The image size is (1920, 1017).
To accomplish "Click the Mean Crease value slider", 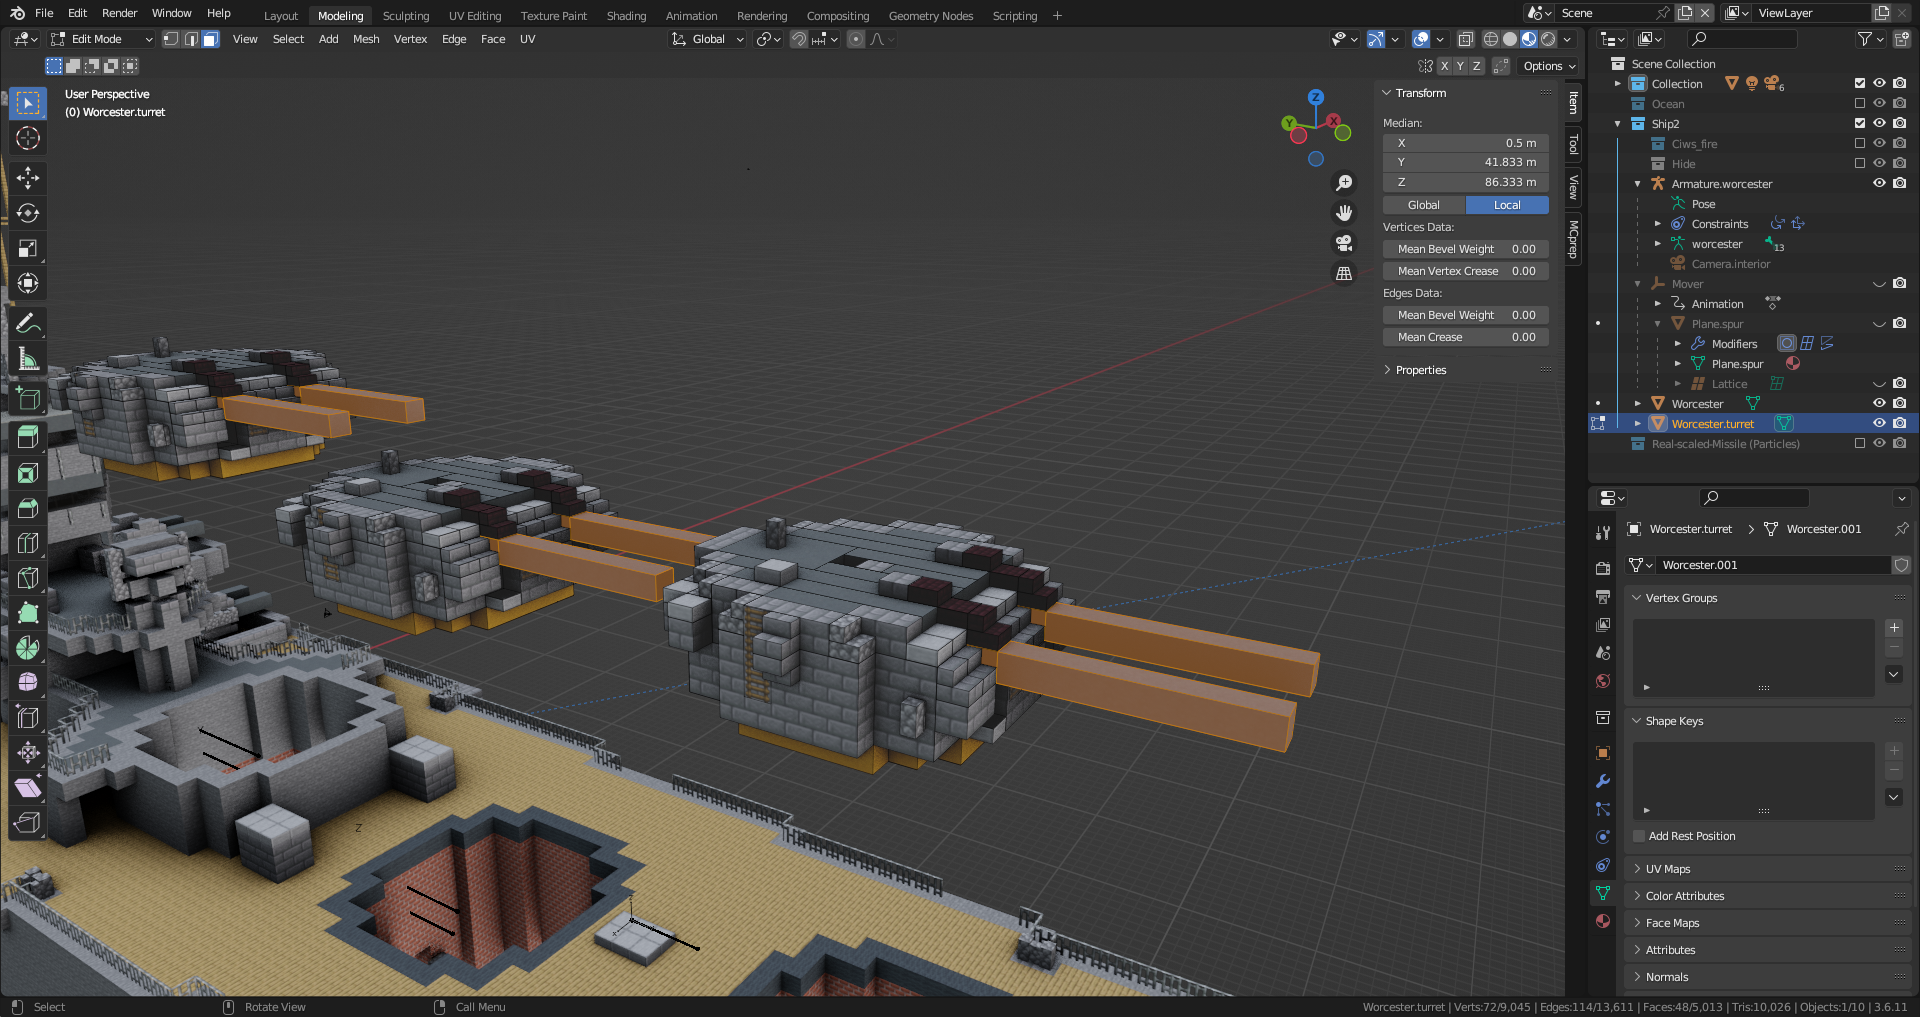I will click(1466, 337).
